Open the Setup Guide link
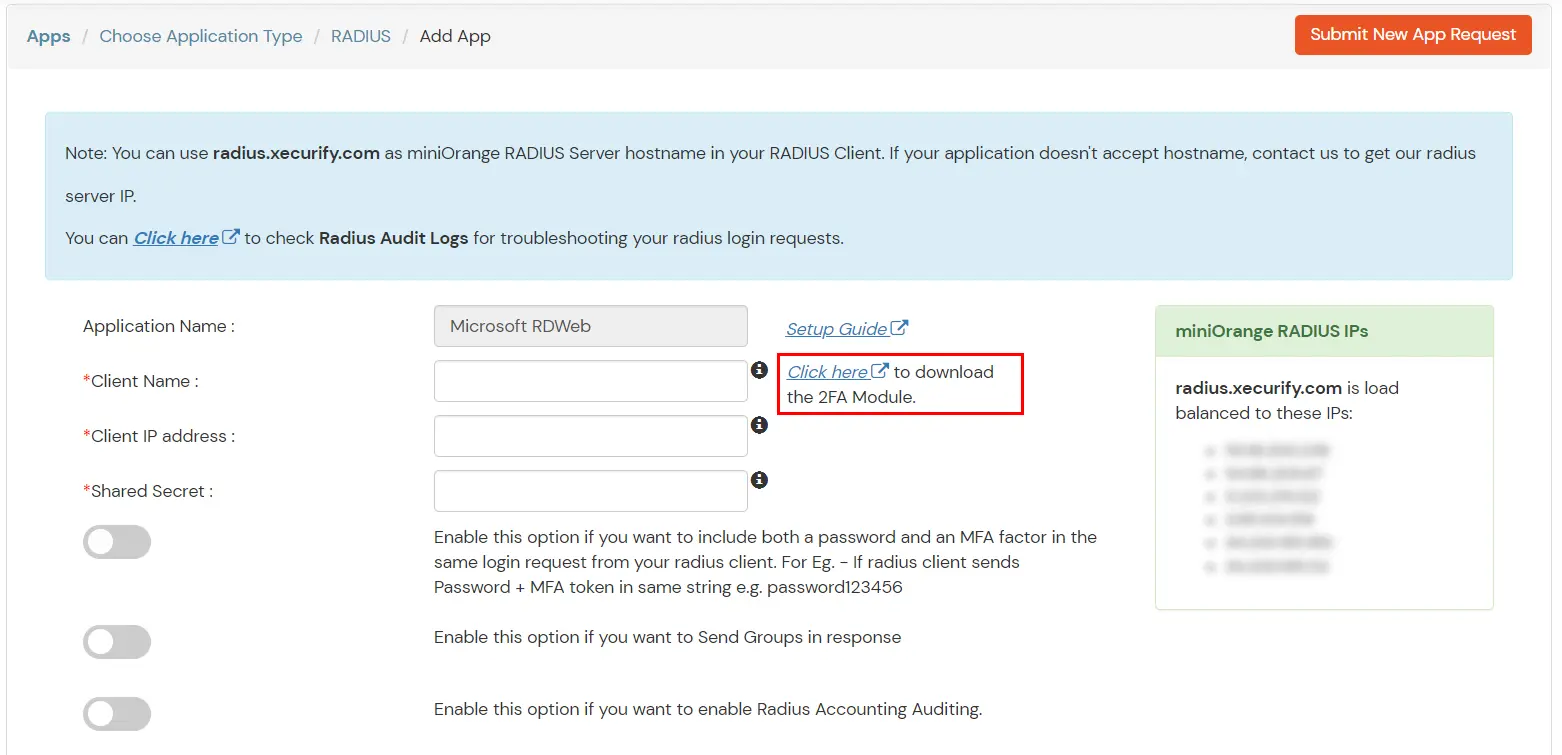1562x755 pixels. tap(837, 329)
